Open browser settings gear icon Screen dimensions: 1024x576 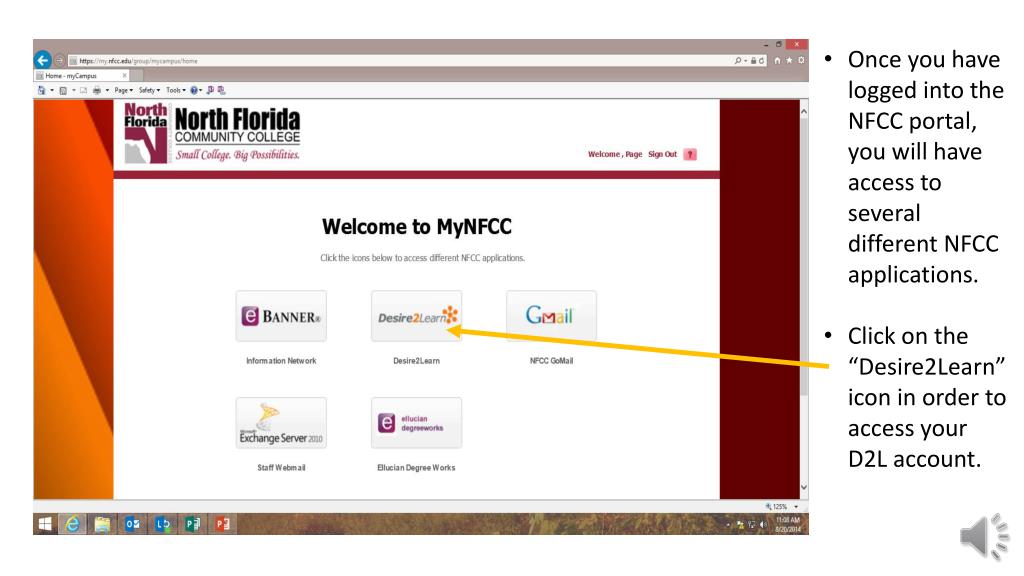(801, 60)
